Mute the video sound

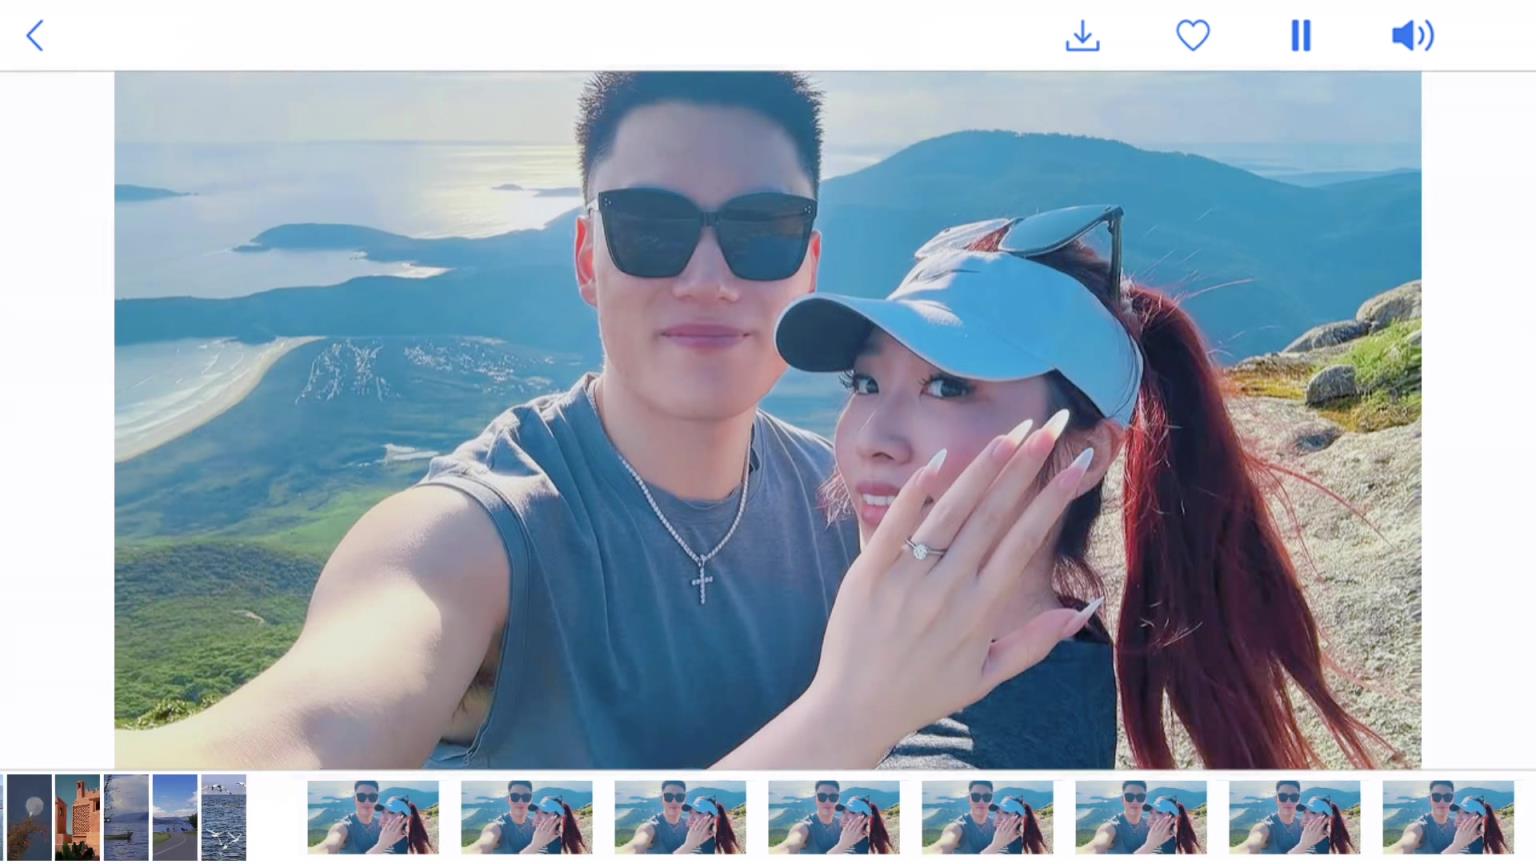point(1412,36)
